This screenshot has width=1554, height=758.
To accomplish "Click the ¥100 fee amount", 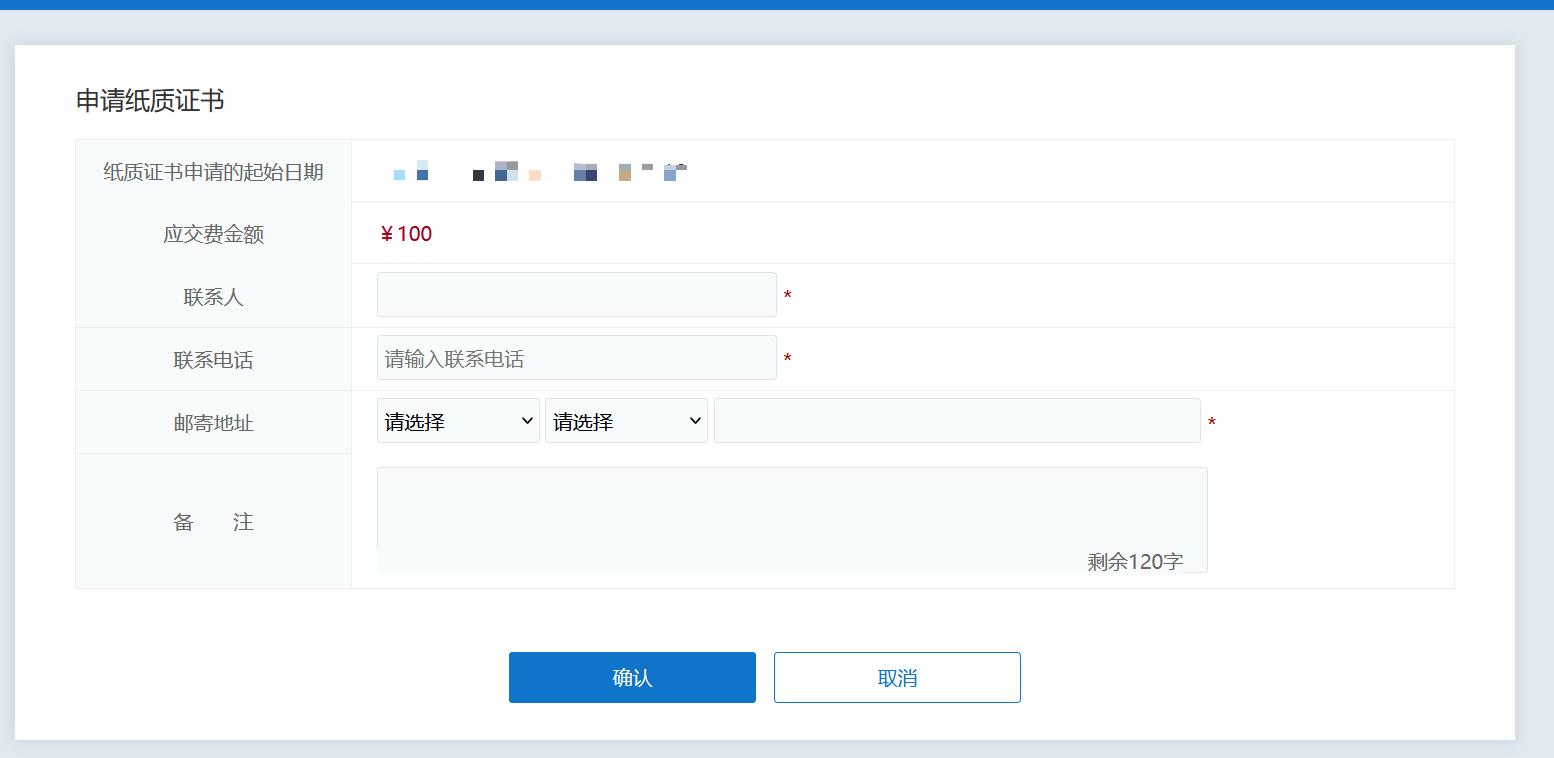I will pyautogui.click(x=406, y=234).
